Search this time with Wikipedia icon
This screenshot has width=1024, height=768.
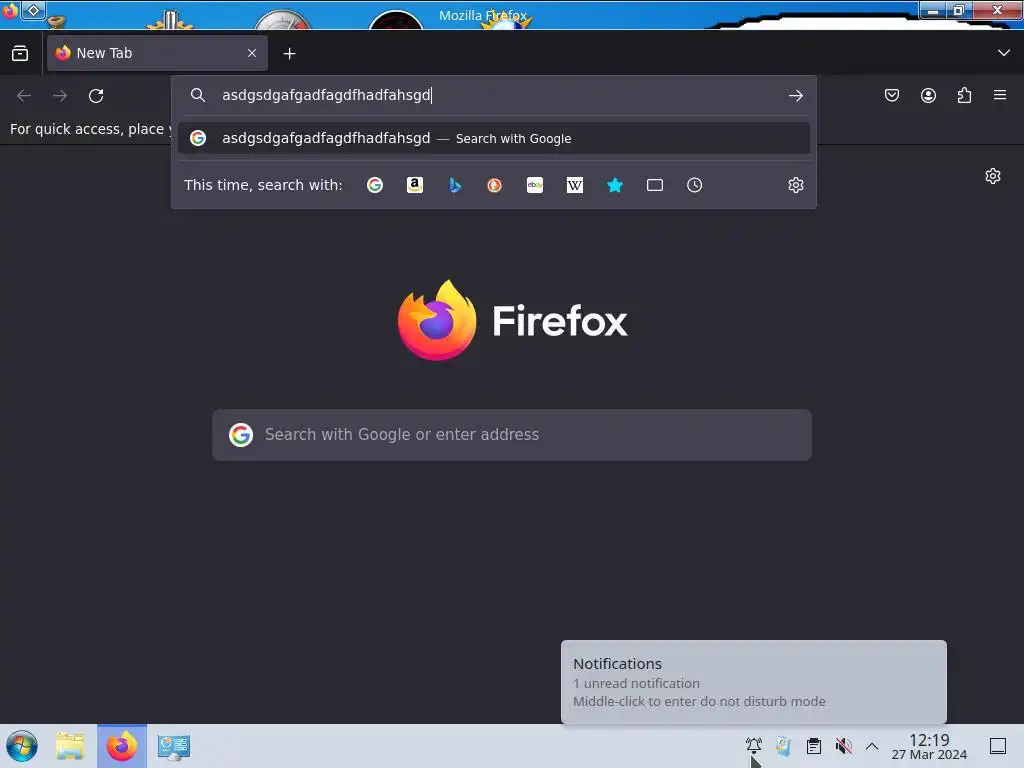click(x=575, y=185)
